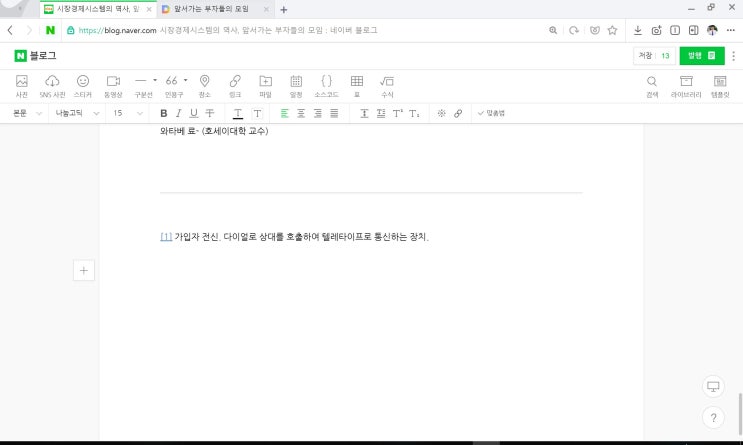Apply superscript formatting
743x445 pixels.
pos(398,113)
